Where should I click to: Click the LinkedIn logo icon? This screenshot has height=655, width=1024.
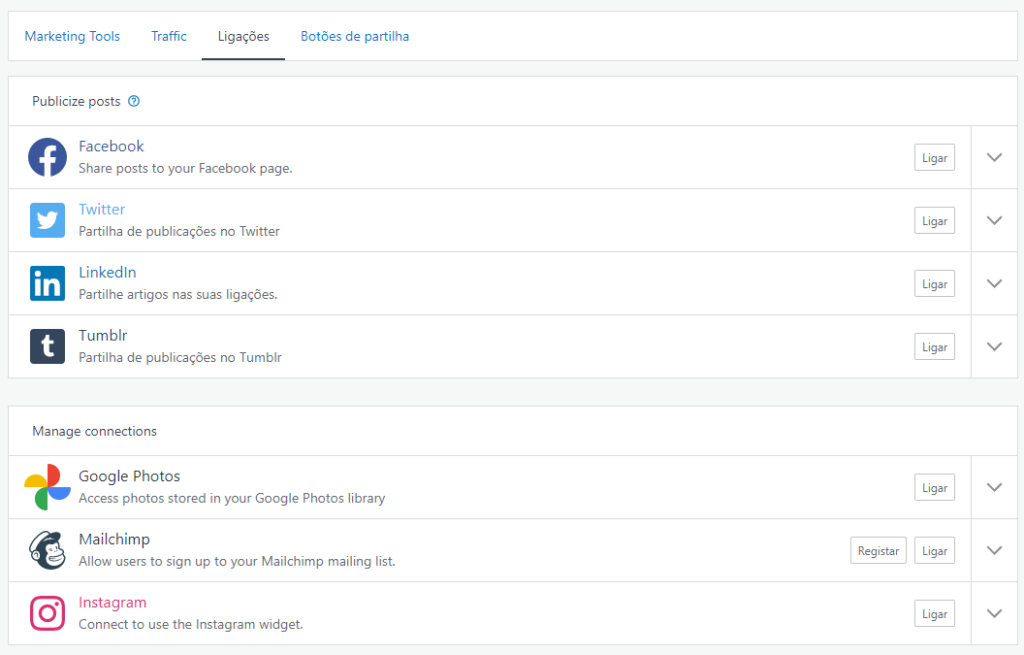pos(47,283)
